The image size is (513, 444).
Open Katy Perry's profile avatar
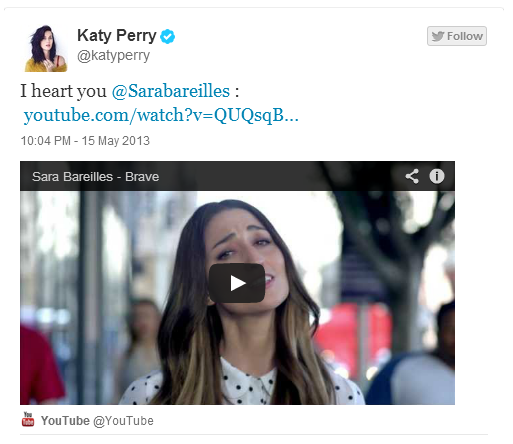click(46, 48)
